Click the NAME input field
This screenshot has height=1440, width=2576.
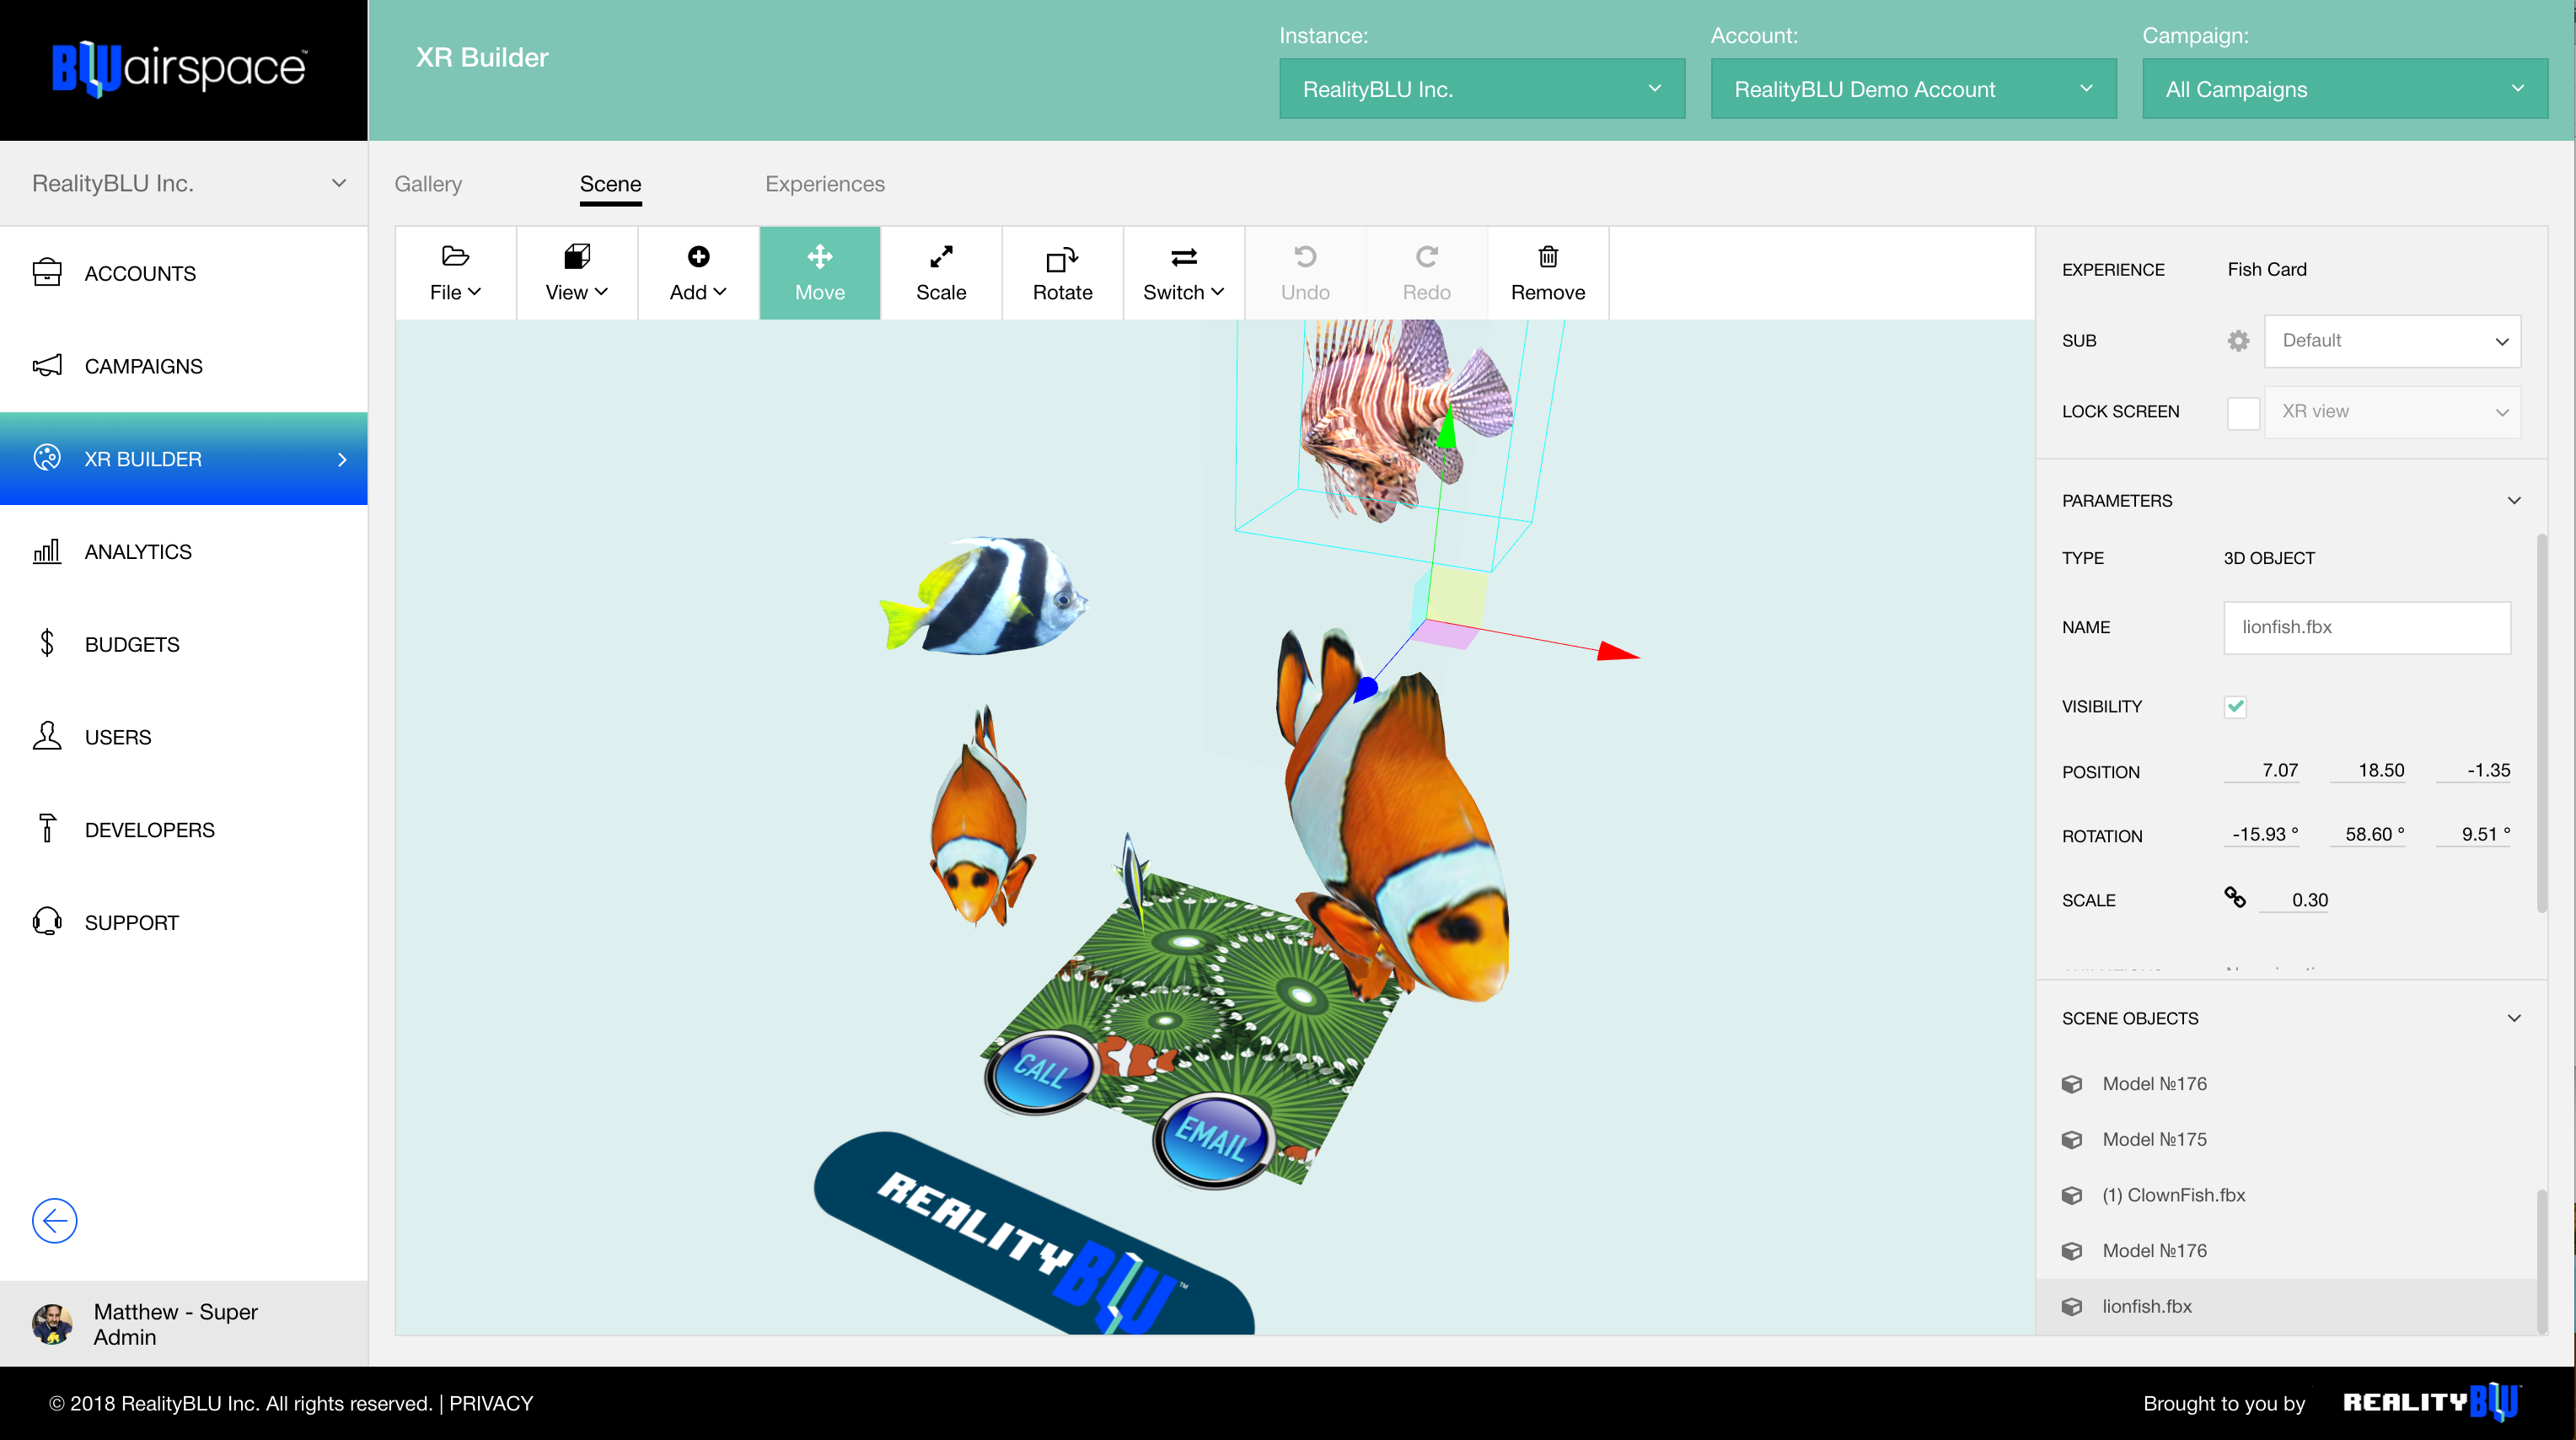tap(2366, 627)
